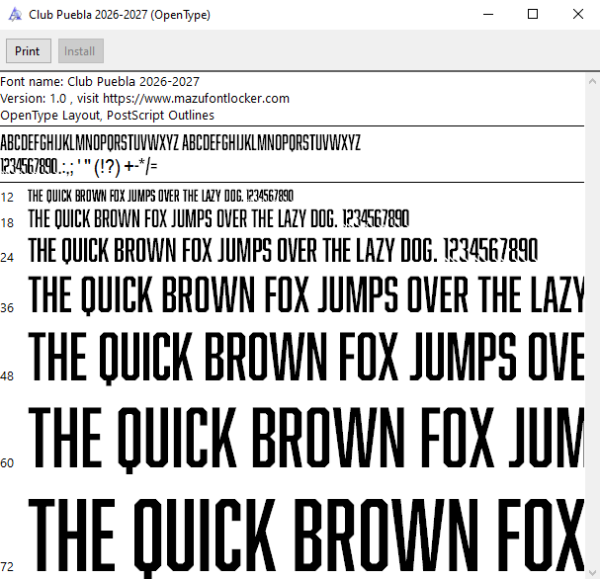Close the Club Puebla font viewer
600x579 pixels.
click(x=578, y=15)
